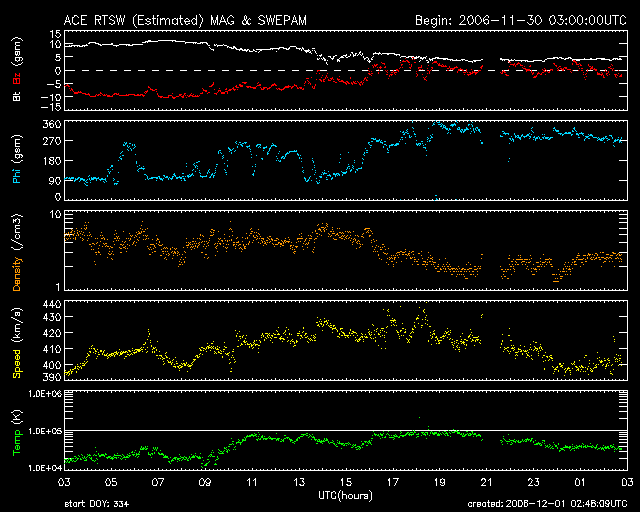Click the red 'Bz' axis label
Viewport: 640px width, 512px height.
[17, 78]
